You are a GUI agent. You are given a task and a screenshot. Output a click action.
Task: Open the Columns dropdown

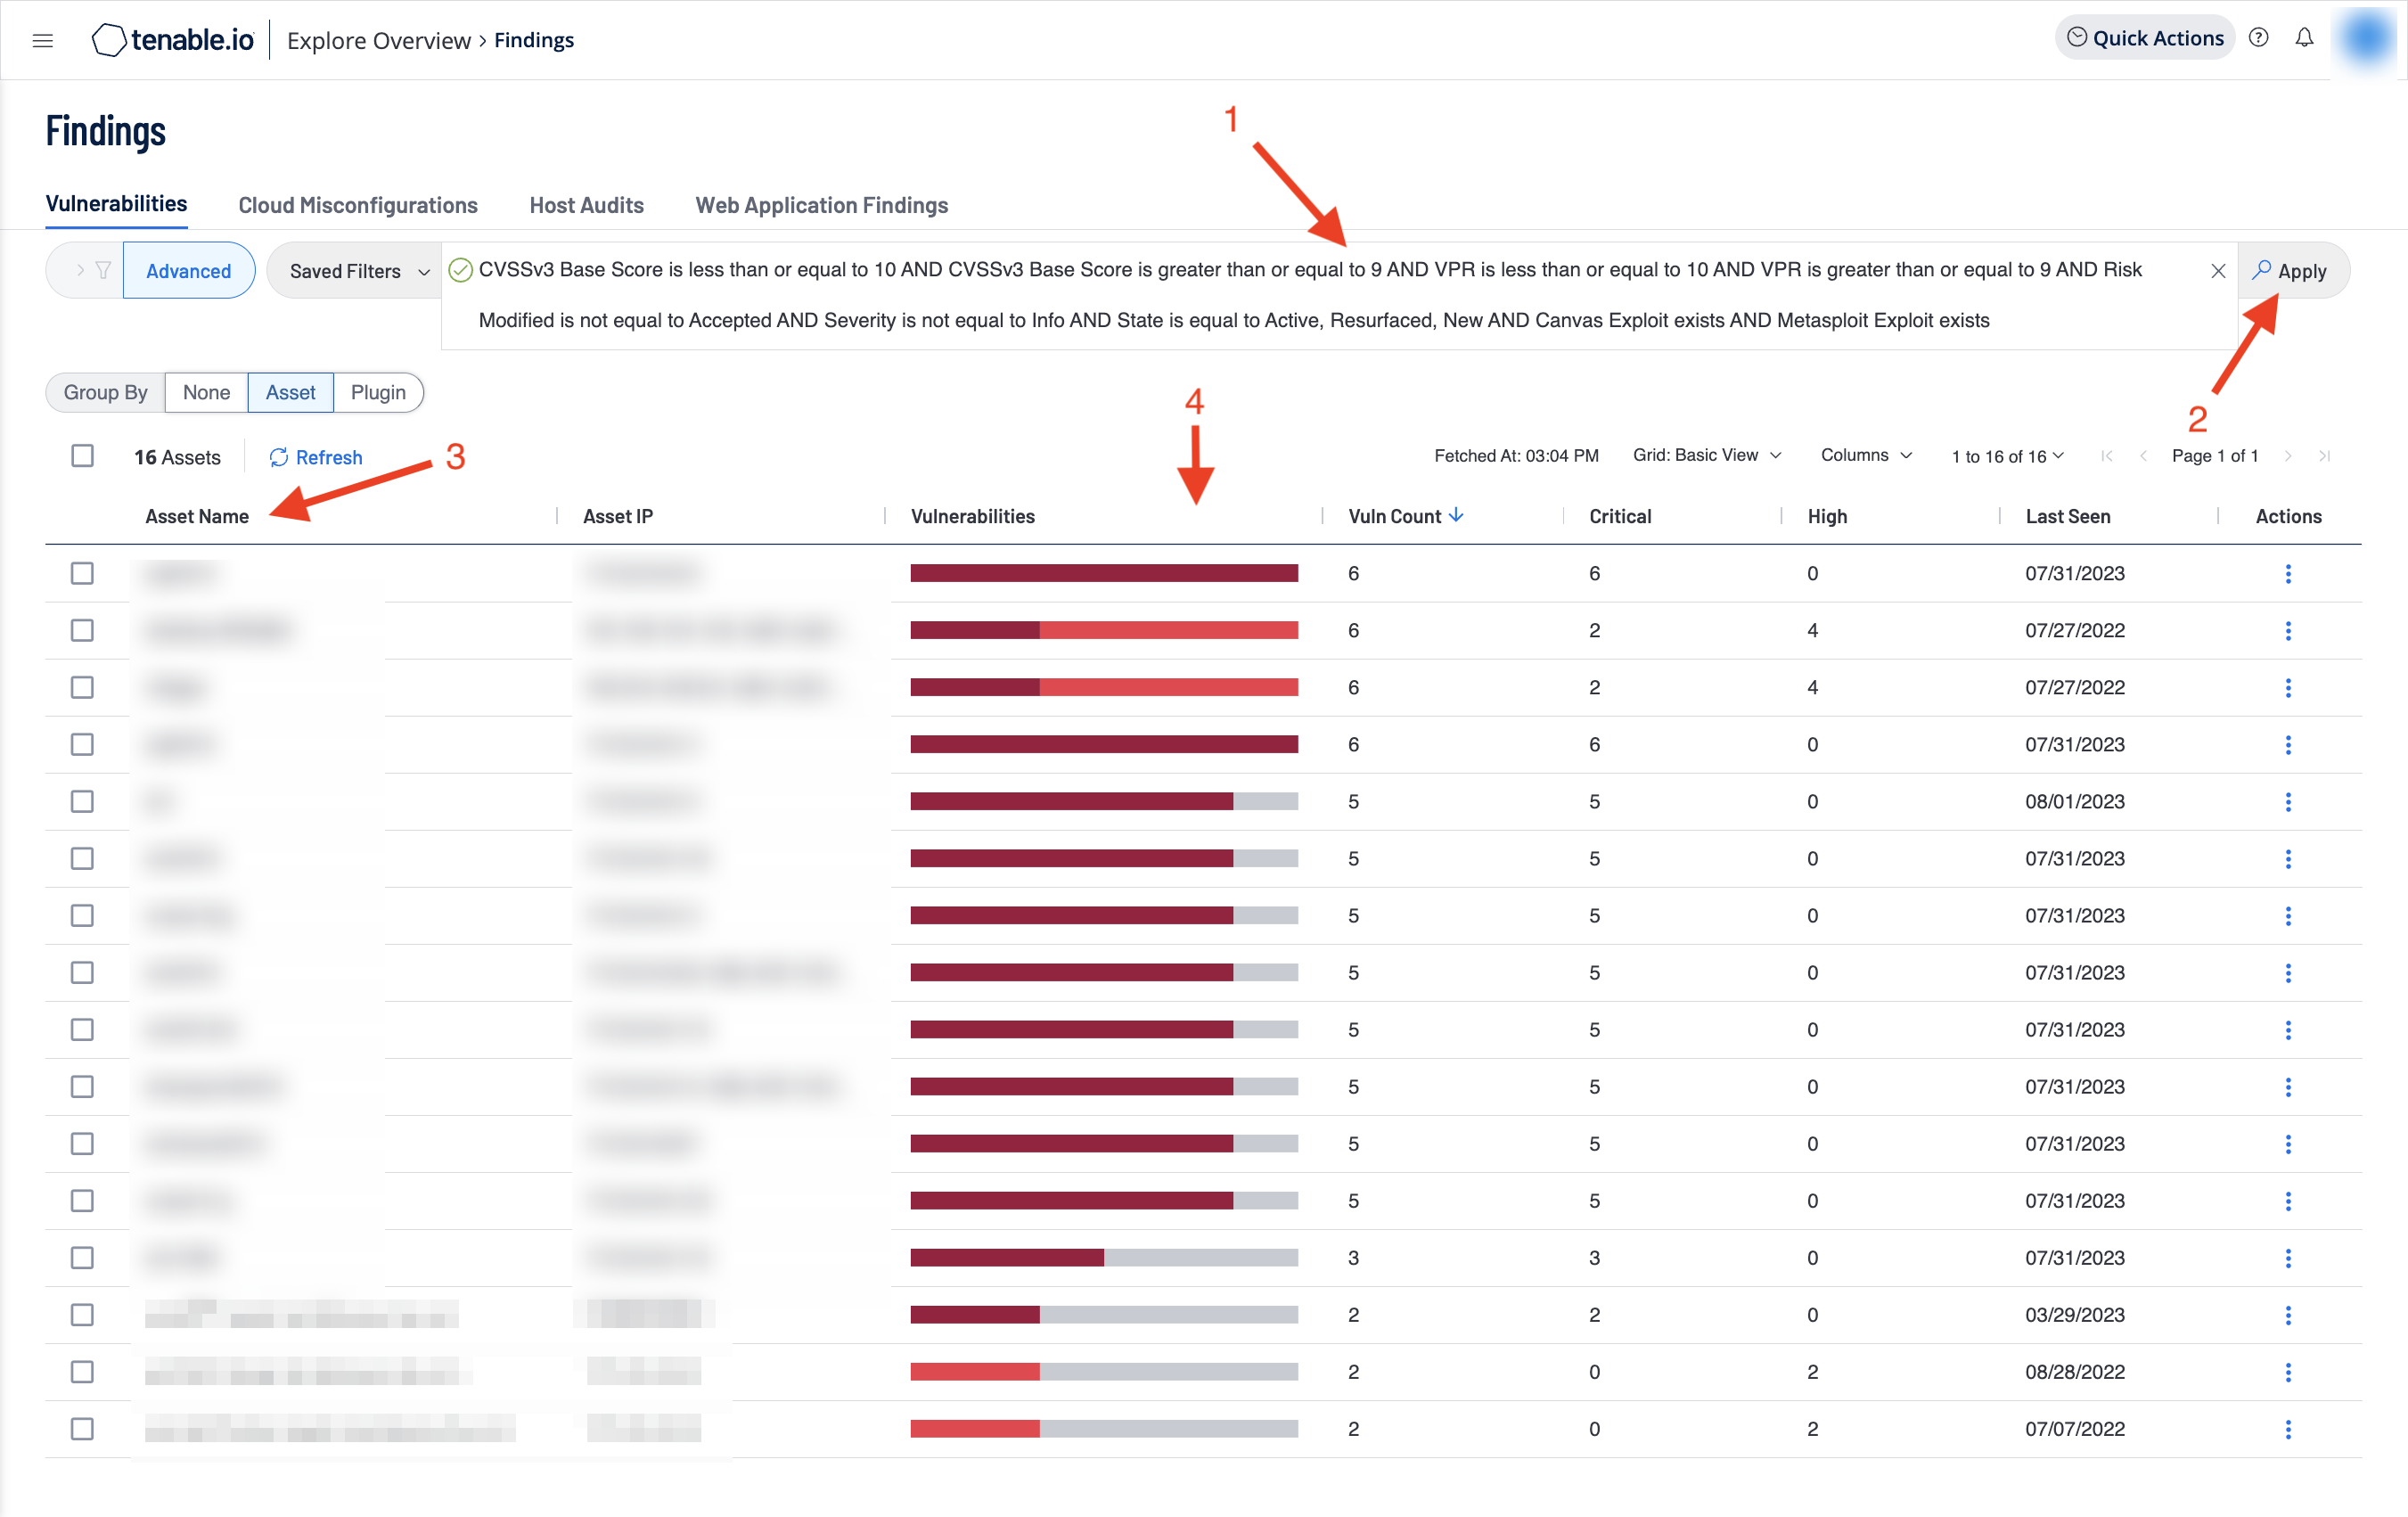pos(1866,455)
